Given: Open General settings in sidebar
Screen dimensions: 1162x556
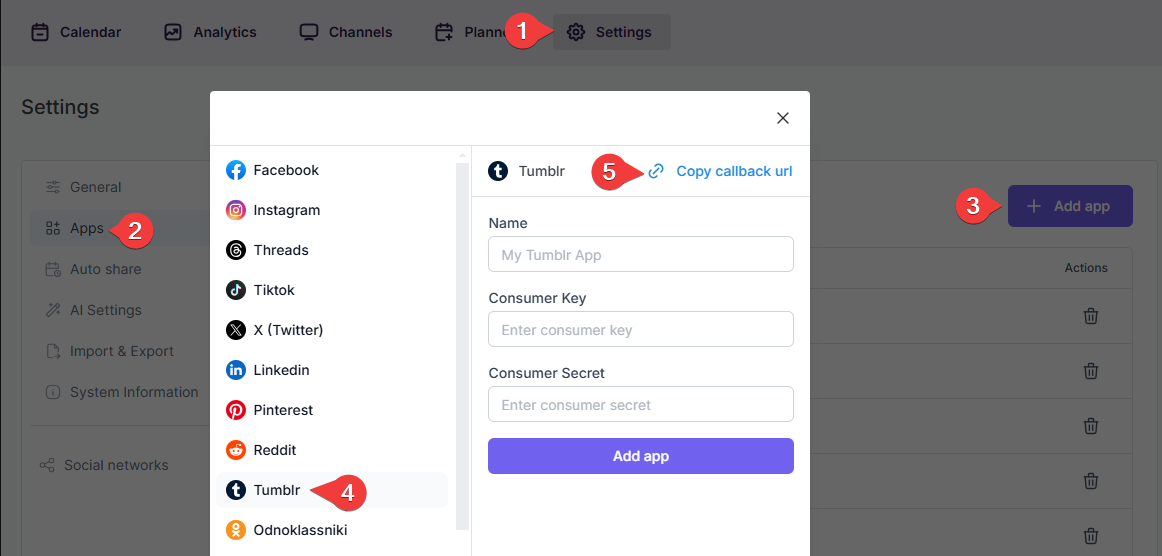Looking at the screenshot, I should [120, 188].
